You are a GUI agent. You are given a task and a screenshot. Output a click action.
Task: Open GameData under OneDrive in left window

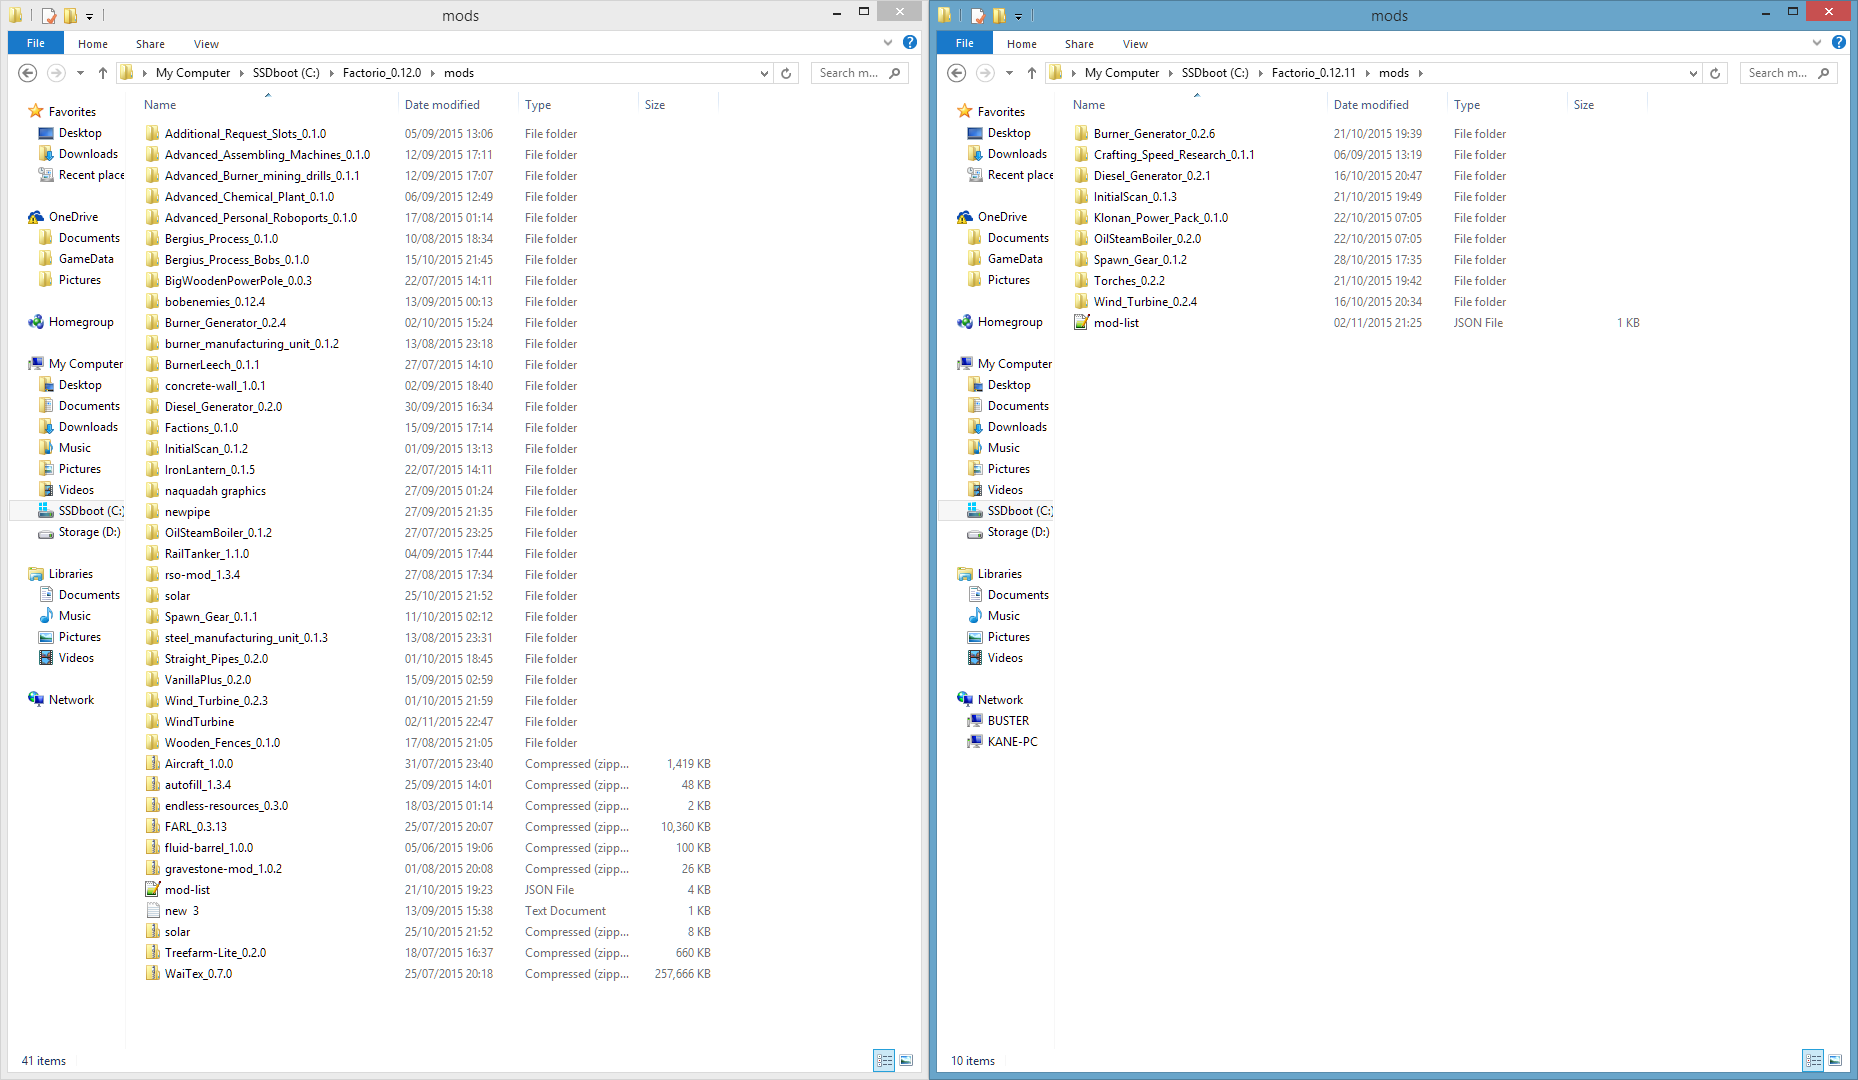(x=76, y=259)
